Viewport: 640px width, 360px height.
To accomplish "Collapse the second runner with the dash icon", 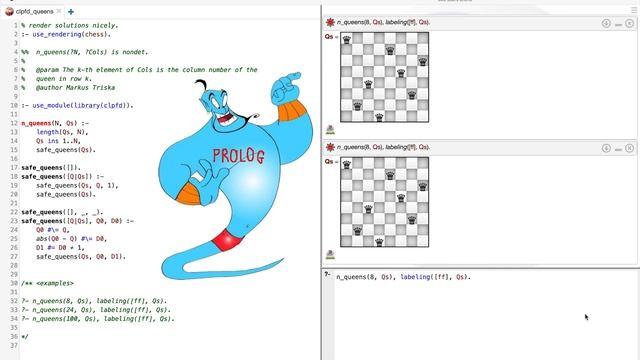I will 618,149.
